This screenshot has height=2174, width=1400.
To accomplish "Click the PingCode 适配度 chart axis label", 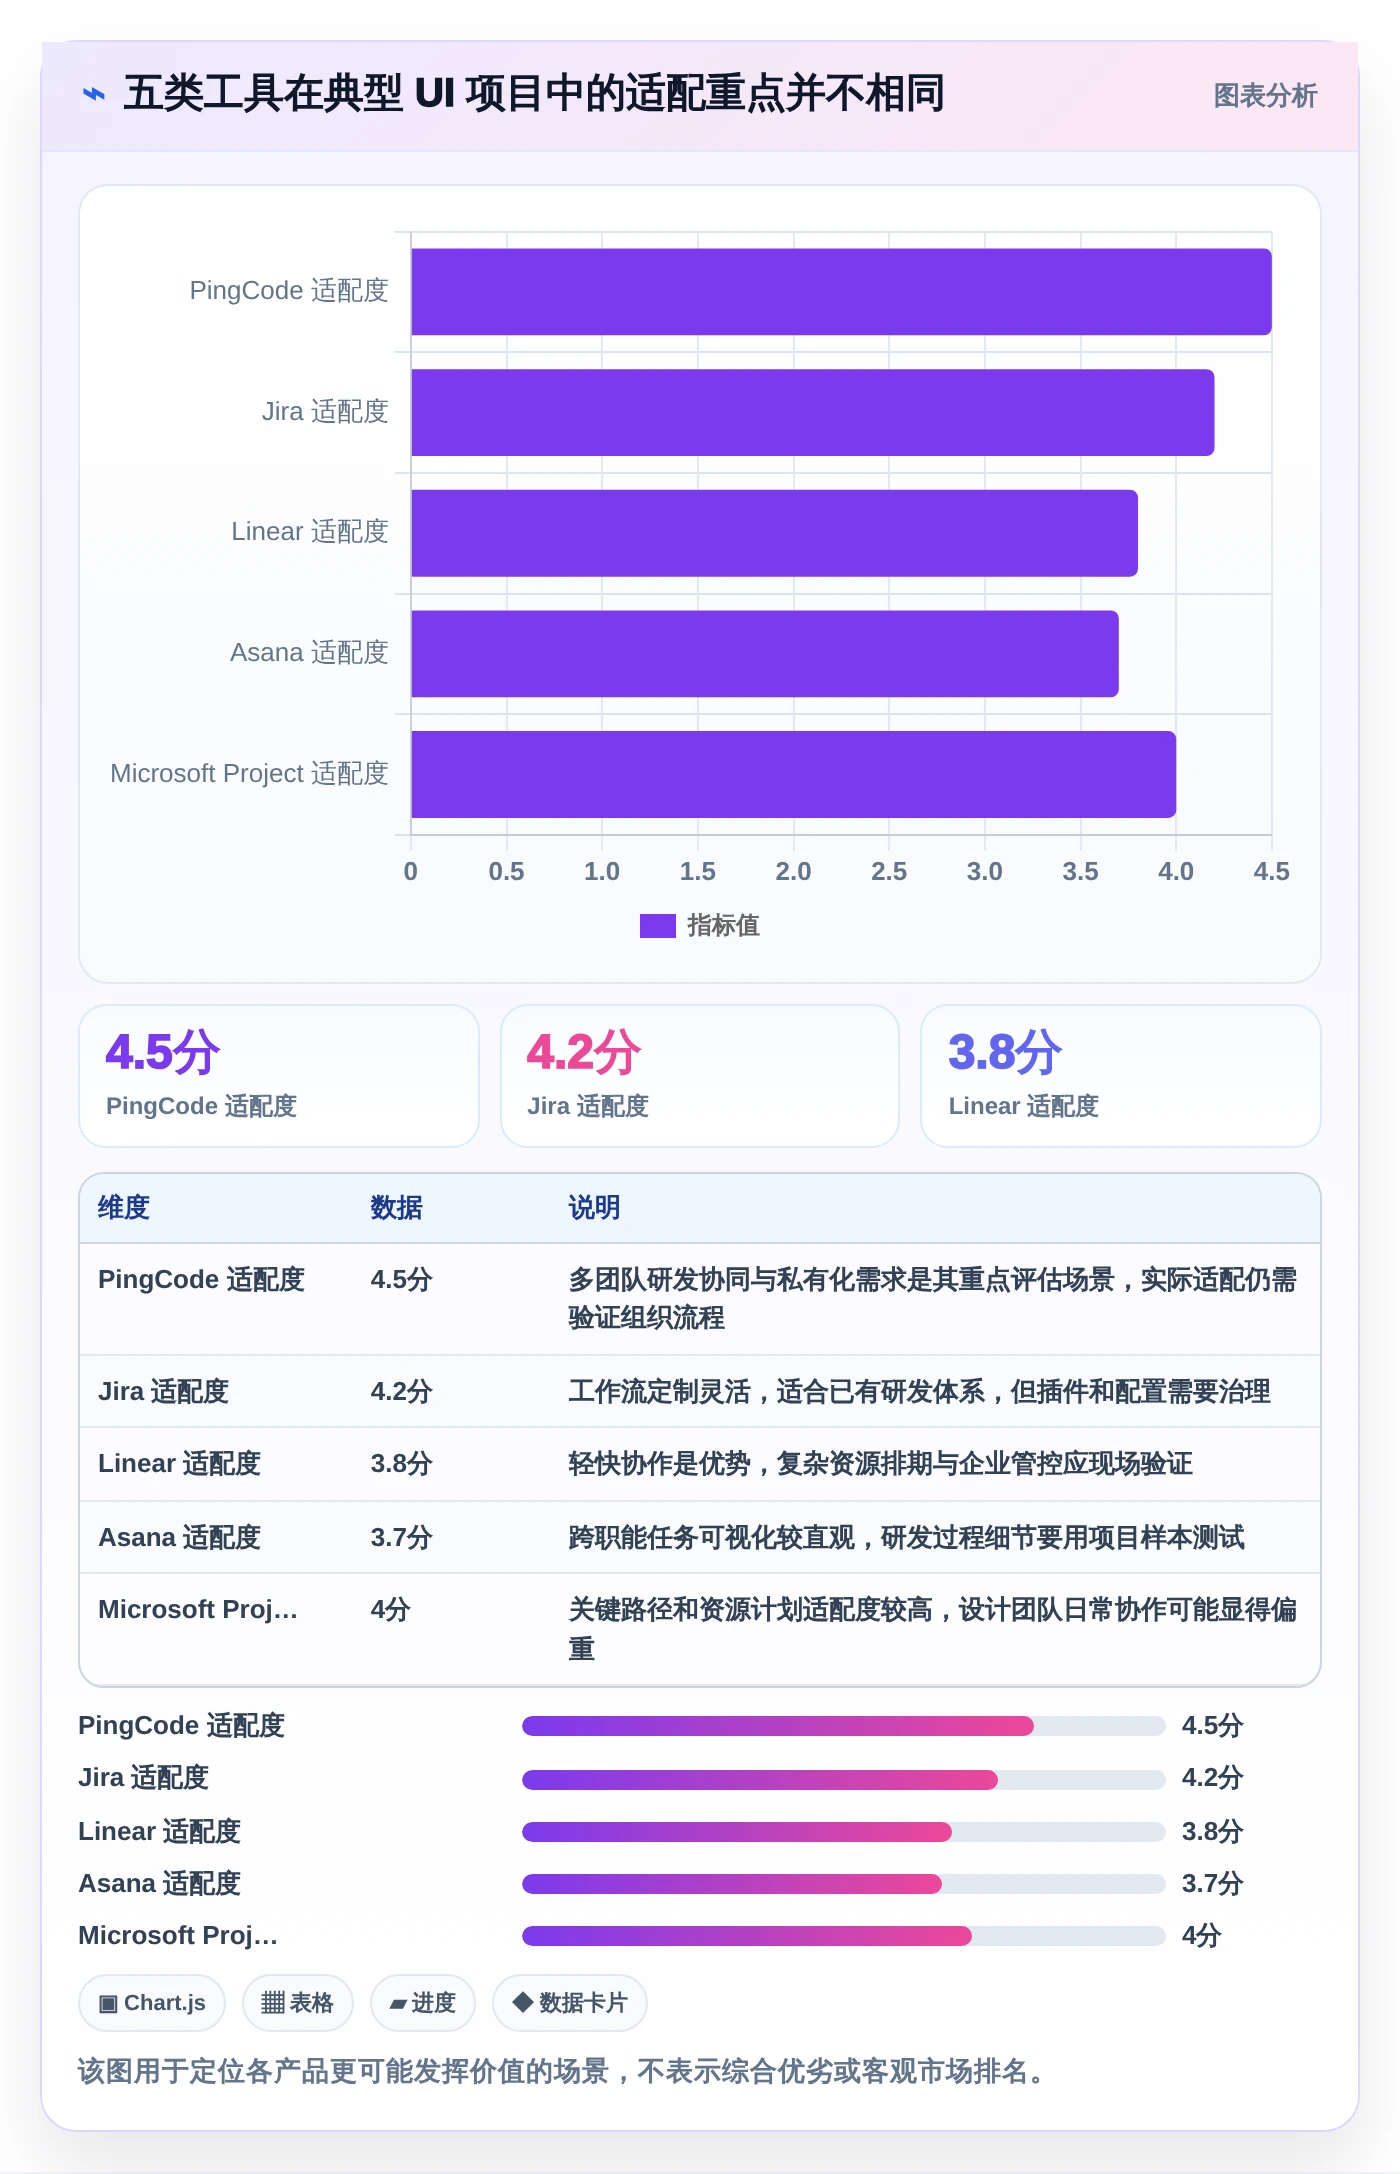I will click(x=289, y=291).
